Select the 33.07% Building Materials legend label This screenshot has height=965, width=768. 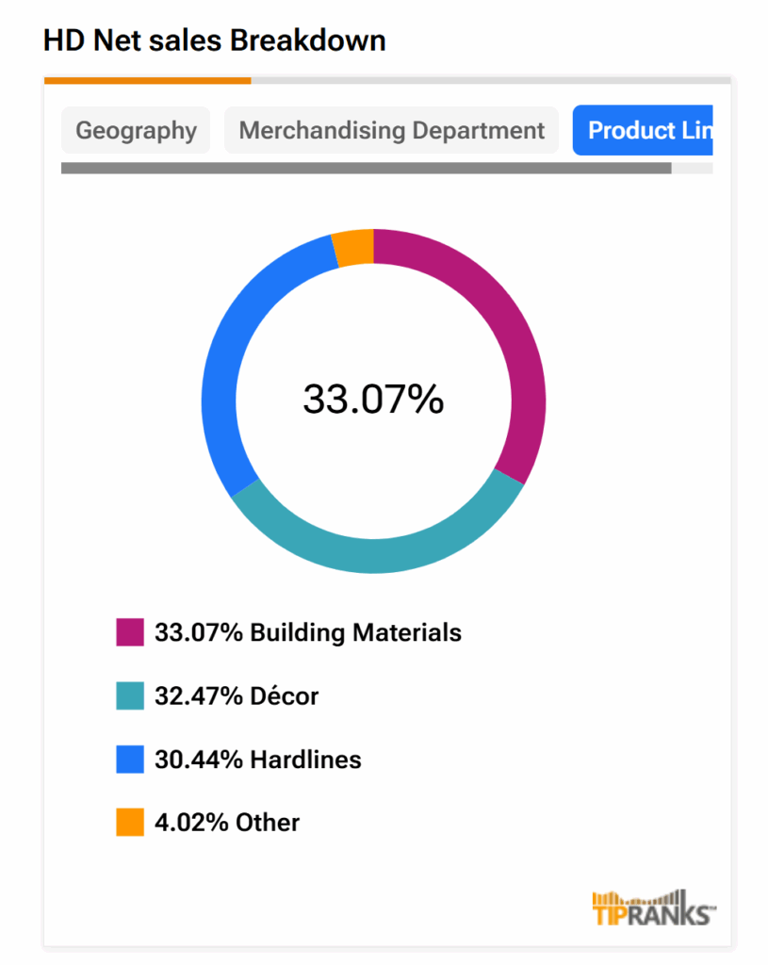(x=308, y=633)
